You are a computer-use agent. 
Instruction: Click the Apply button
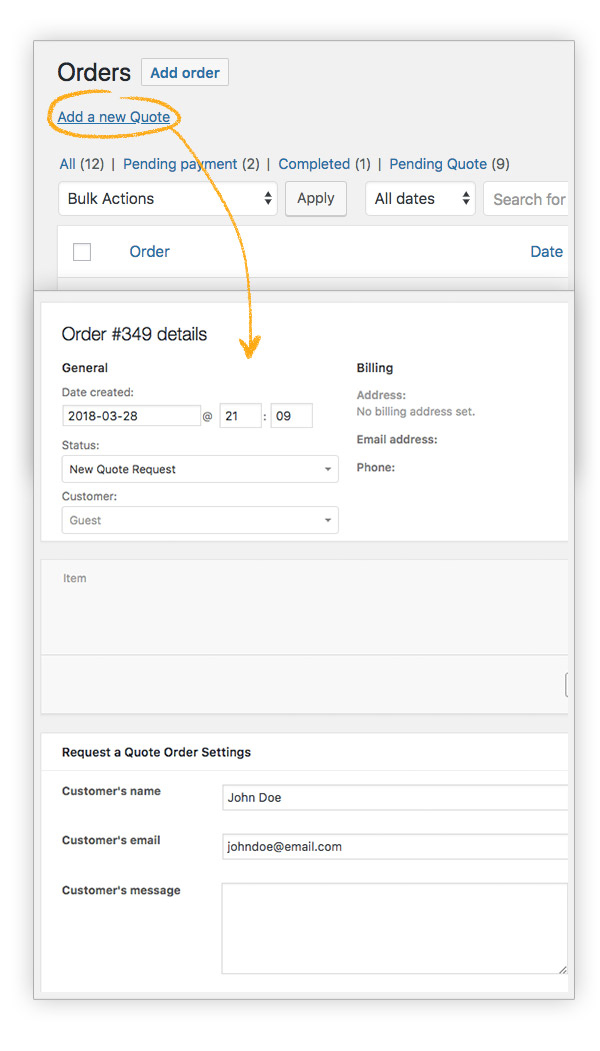click(316, 198)
